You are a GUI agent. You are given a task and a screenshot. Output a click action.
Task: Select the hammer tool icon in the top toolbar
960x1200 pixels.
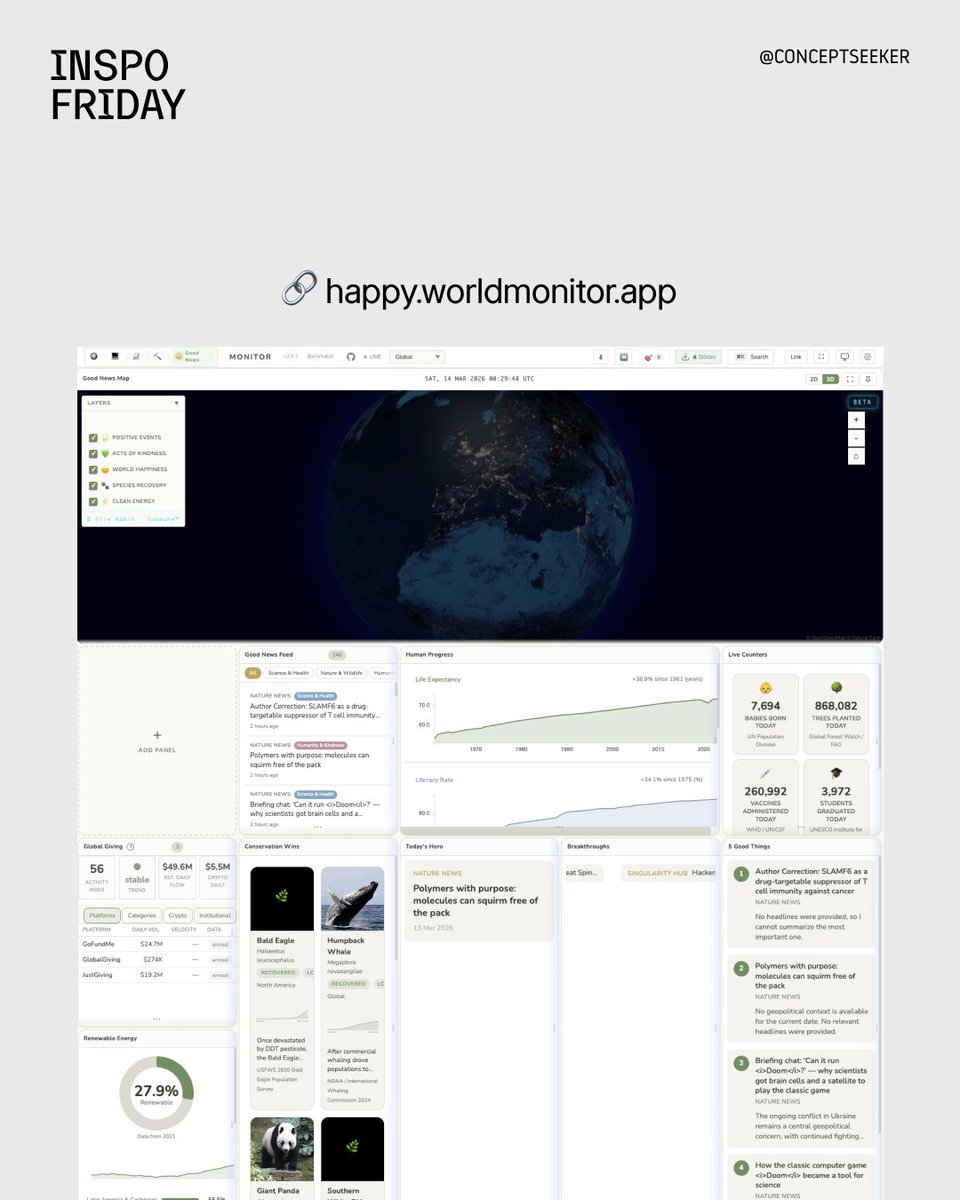click(x=157, y=356)
